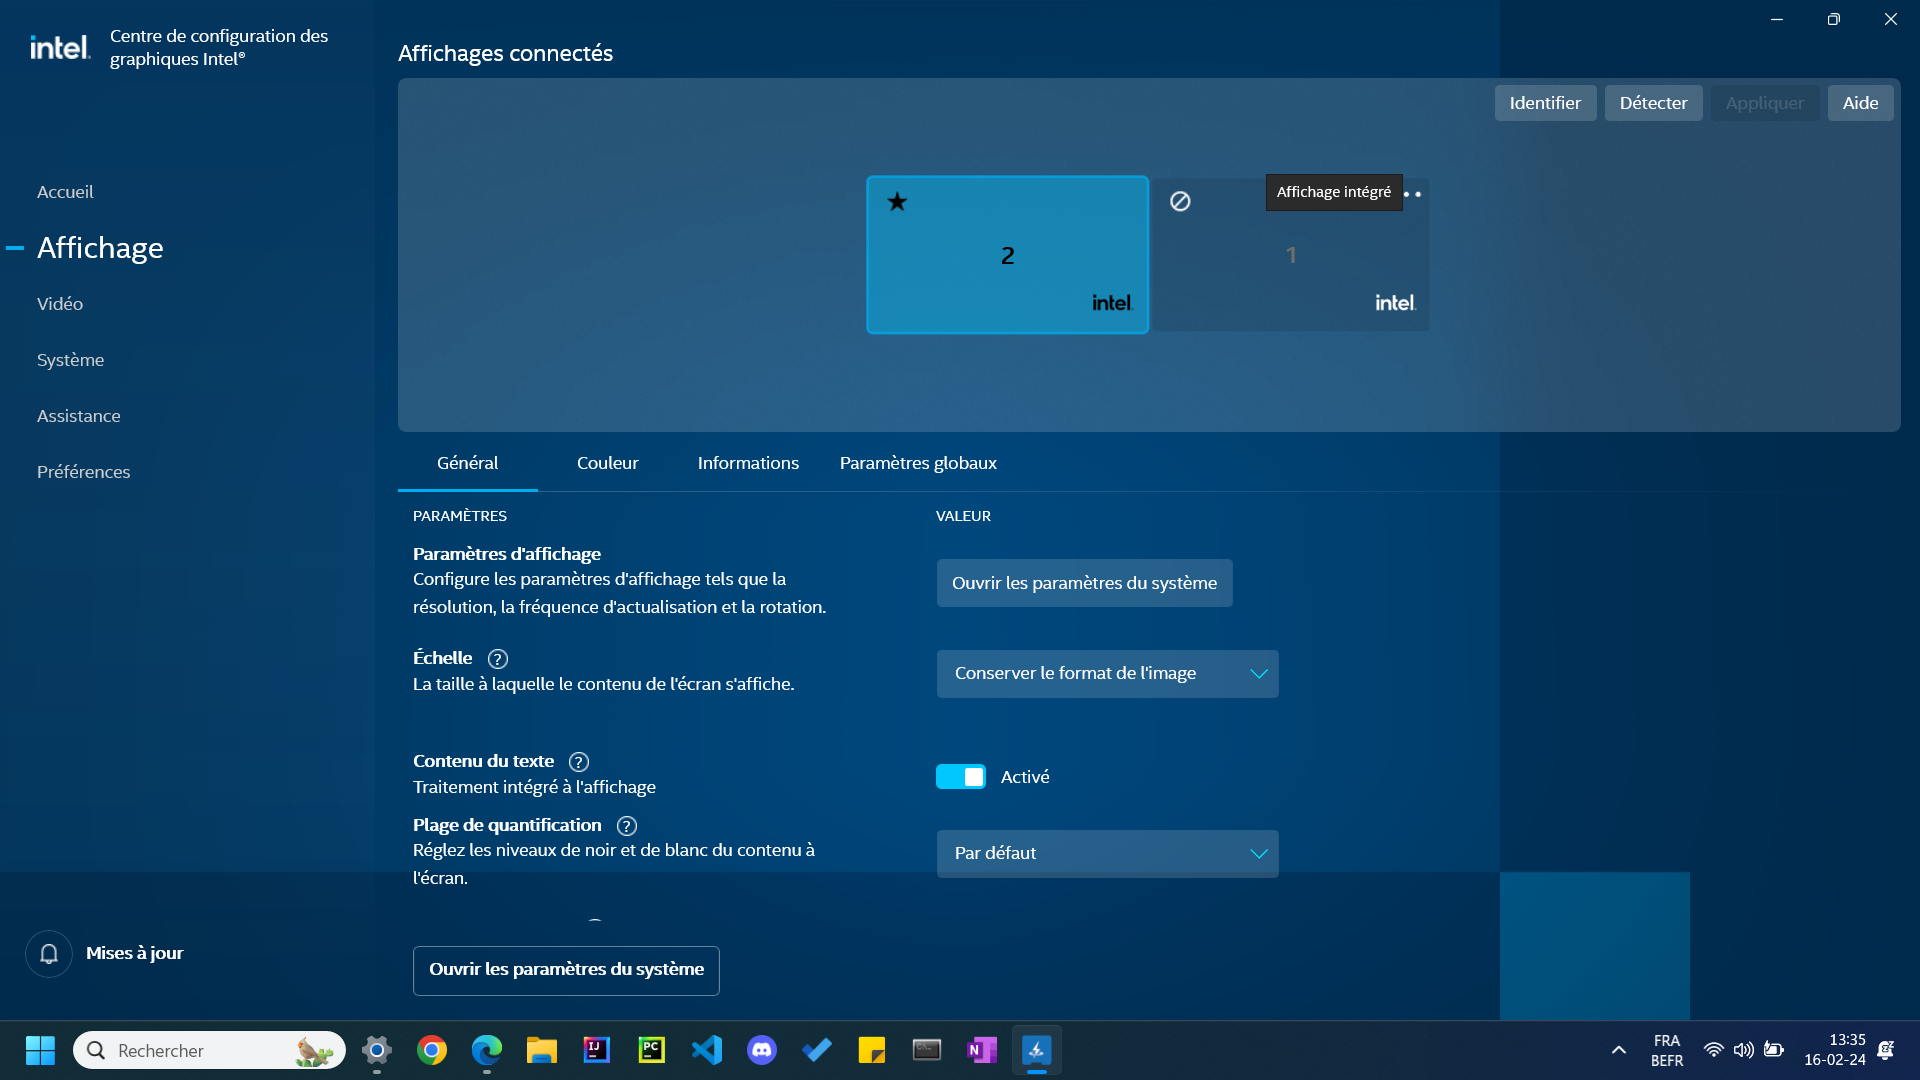Click the Appliquer button
This screenshot has height=1080, width=1920.
(x=1765, y=103)
